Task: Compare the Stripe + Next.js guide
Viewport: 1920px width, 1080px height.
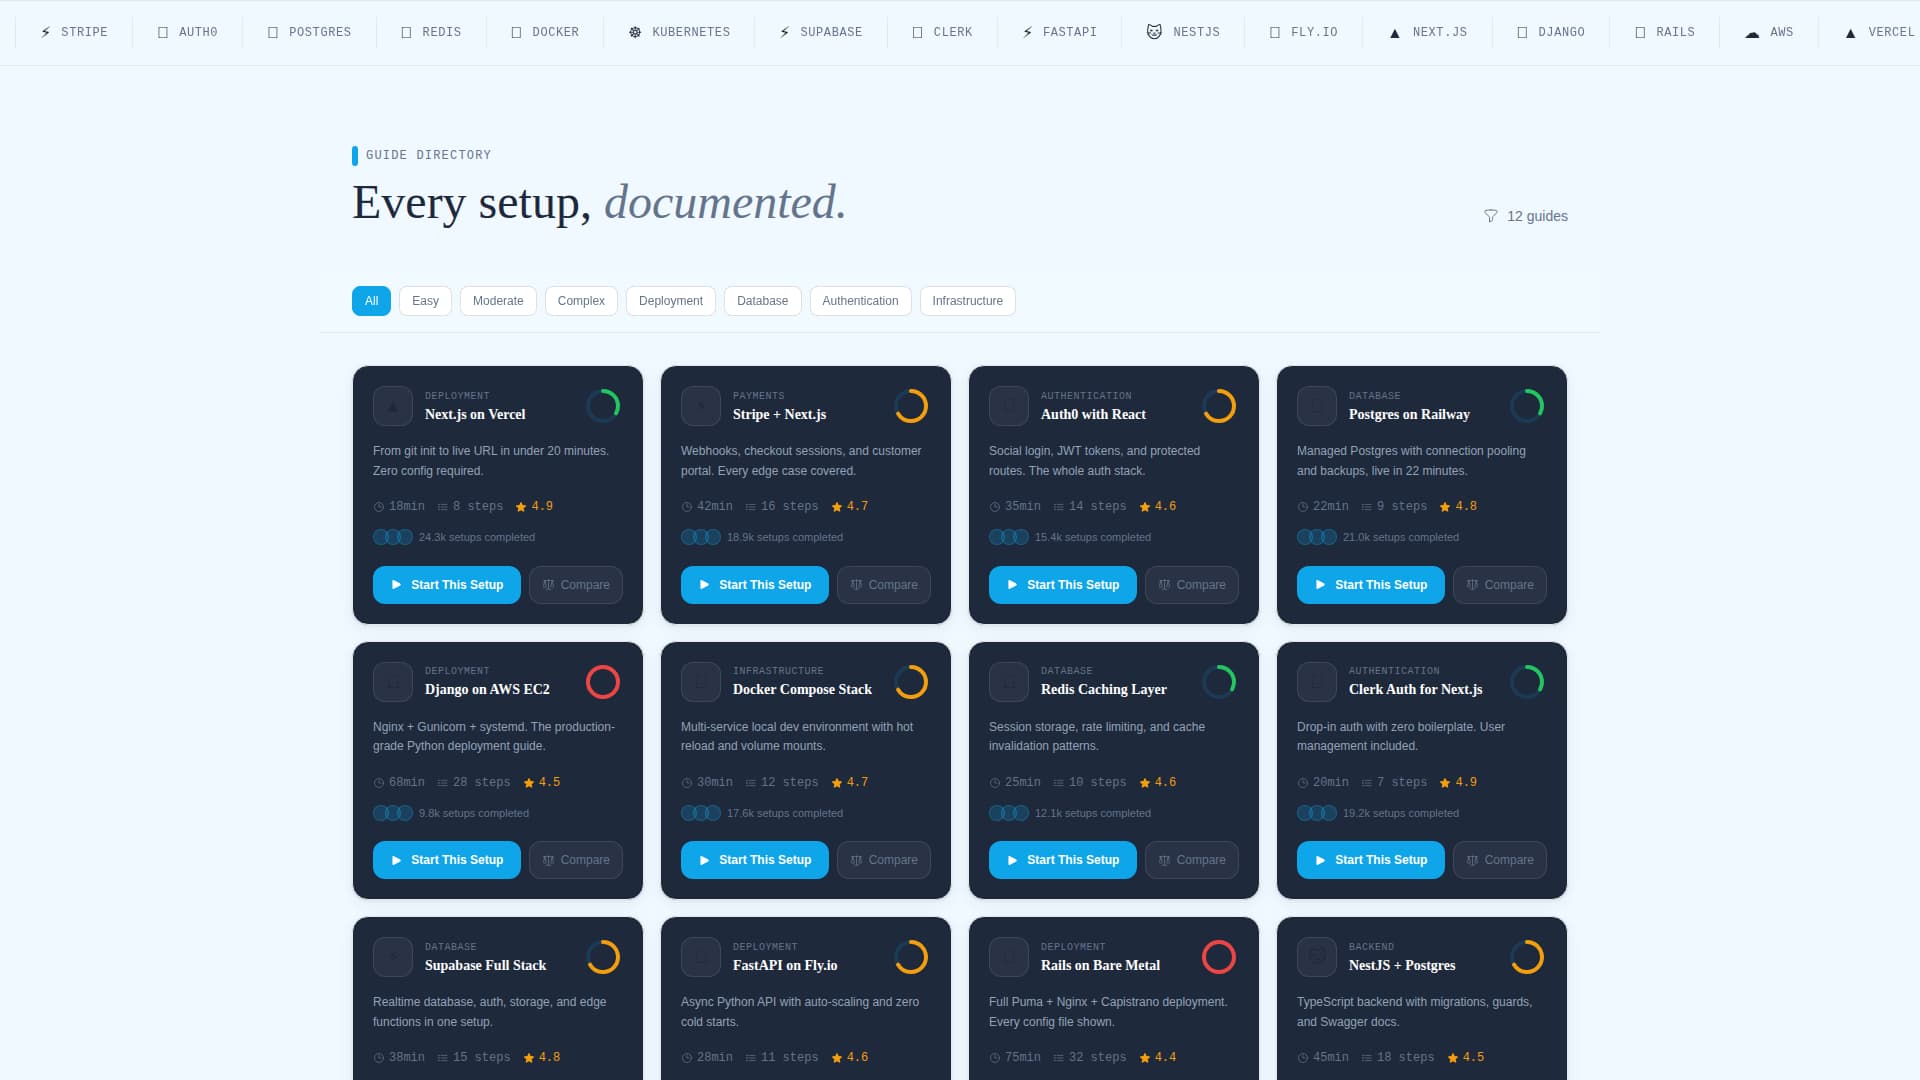Action: pyautogui.click(x=884, y=585)
